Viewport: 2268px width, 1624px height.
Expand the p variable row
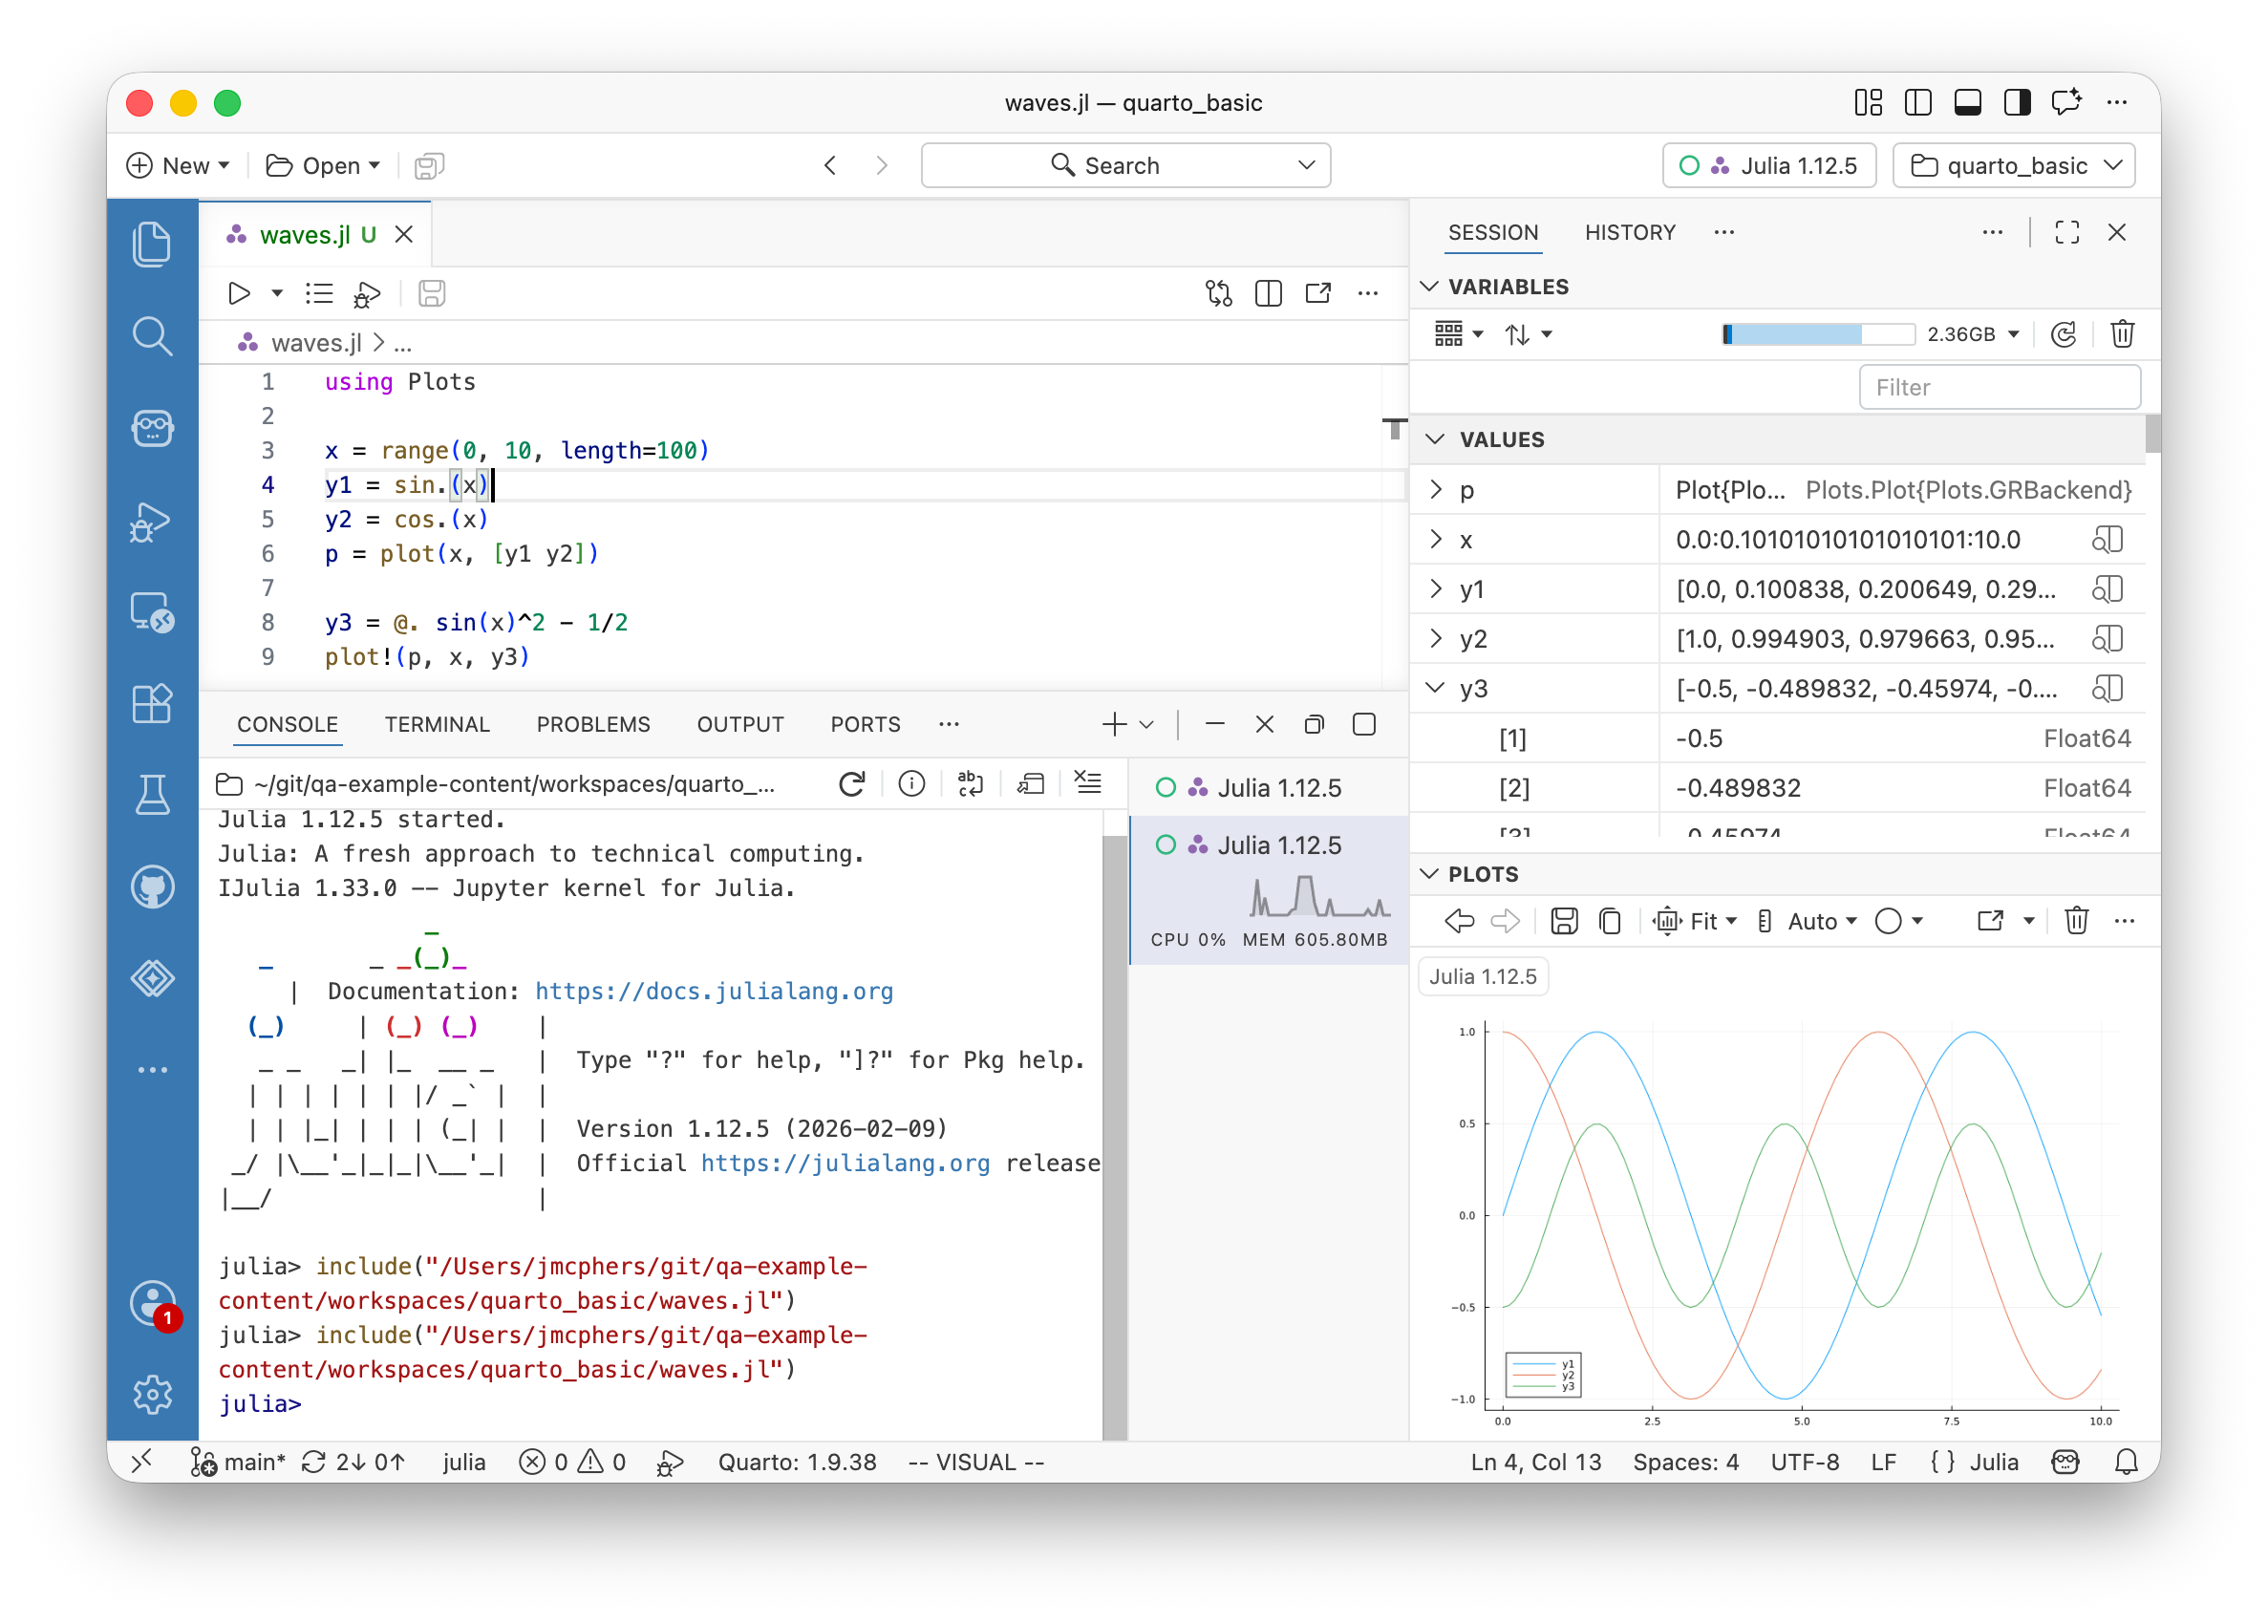click(x=1437, y=490)
